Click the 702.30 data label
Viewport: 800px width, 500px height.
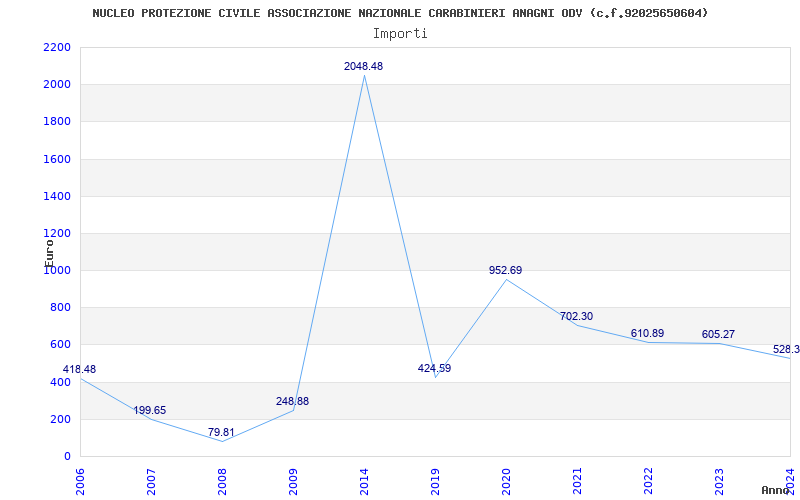576,316
